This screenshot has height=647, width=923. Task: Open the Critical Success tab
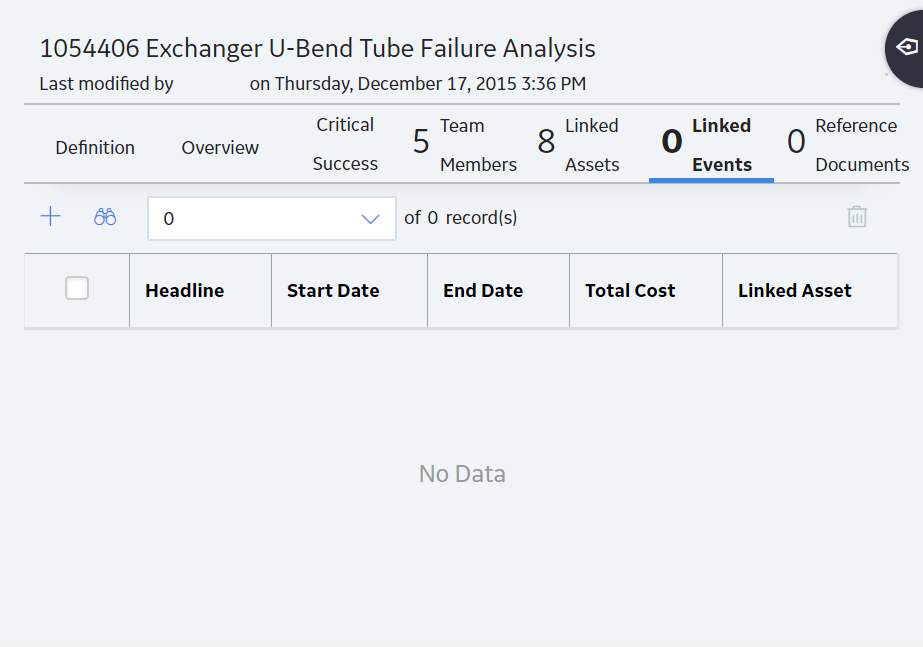[345, 144]
